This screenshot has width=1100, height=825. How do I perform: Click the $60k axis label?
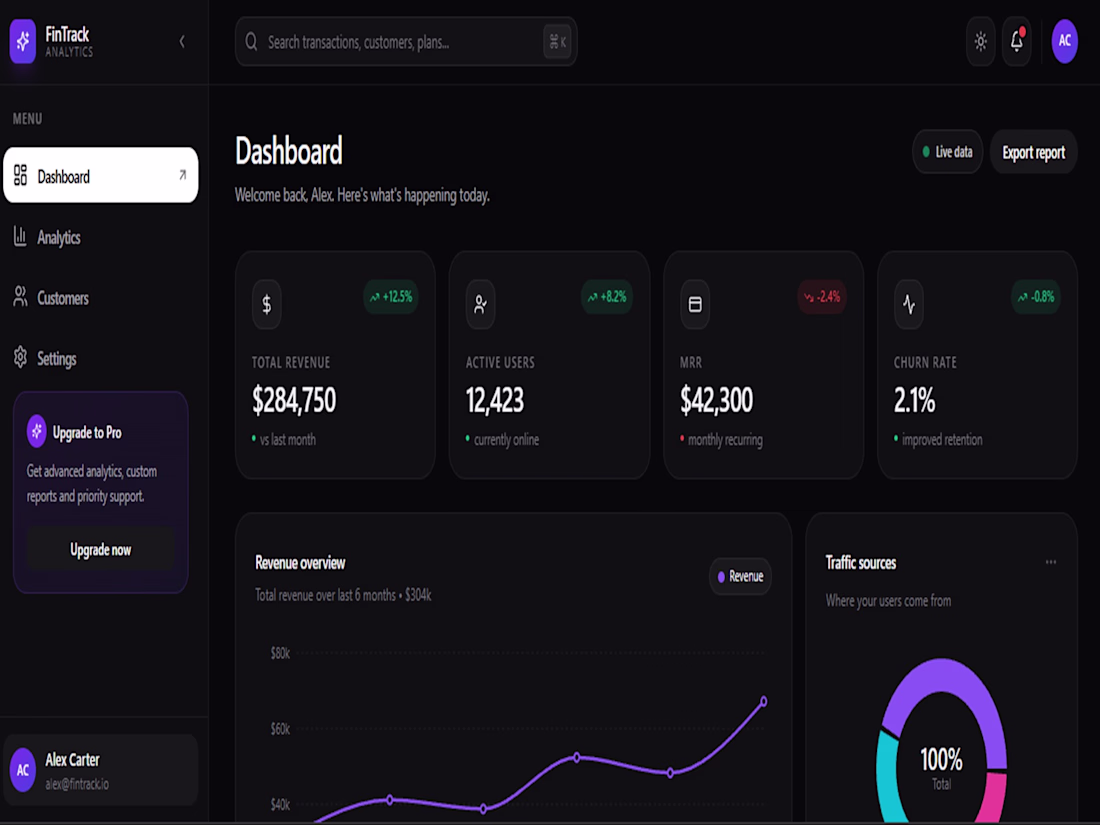[x=280, y=729]
